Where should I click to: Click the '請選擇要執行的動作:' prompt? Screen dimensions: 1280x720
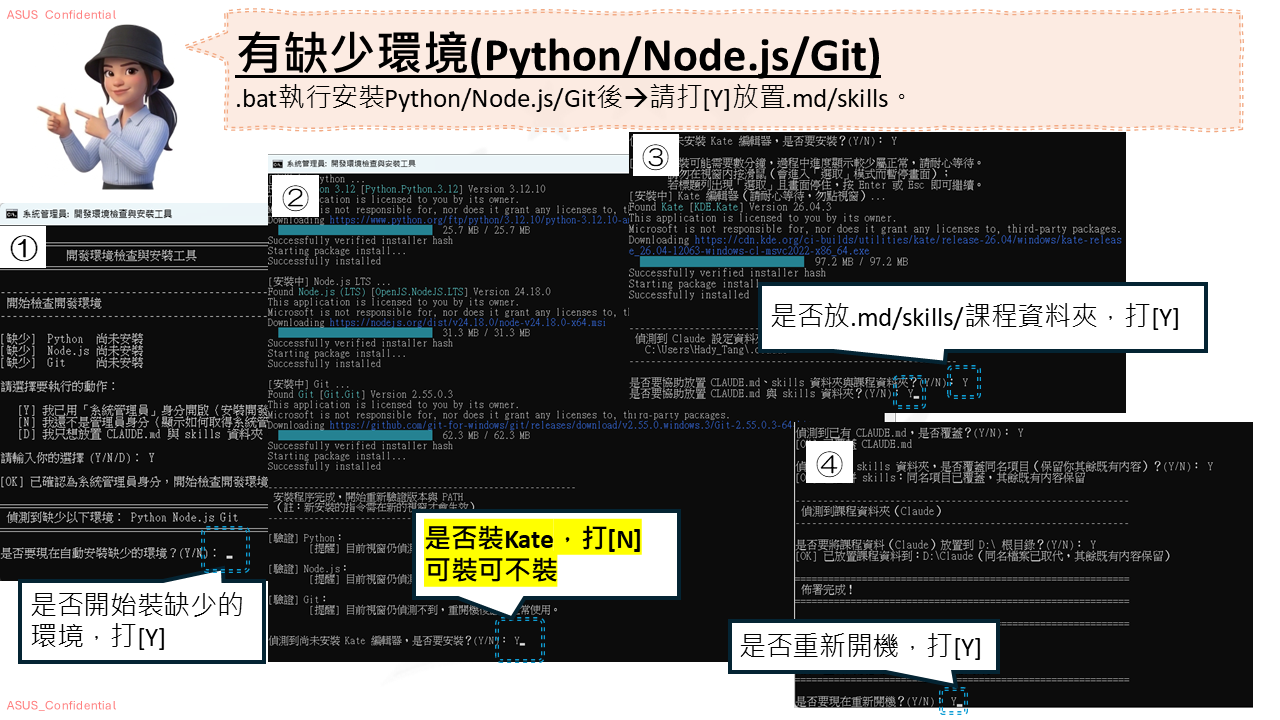pyautogui.click(x=59, y=386)
